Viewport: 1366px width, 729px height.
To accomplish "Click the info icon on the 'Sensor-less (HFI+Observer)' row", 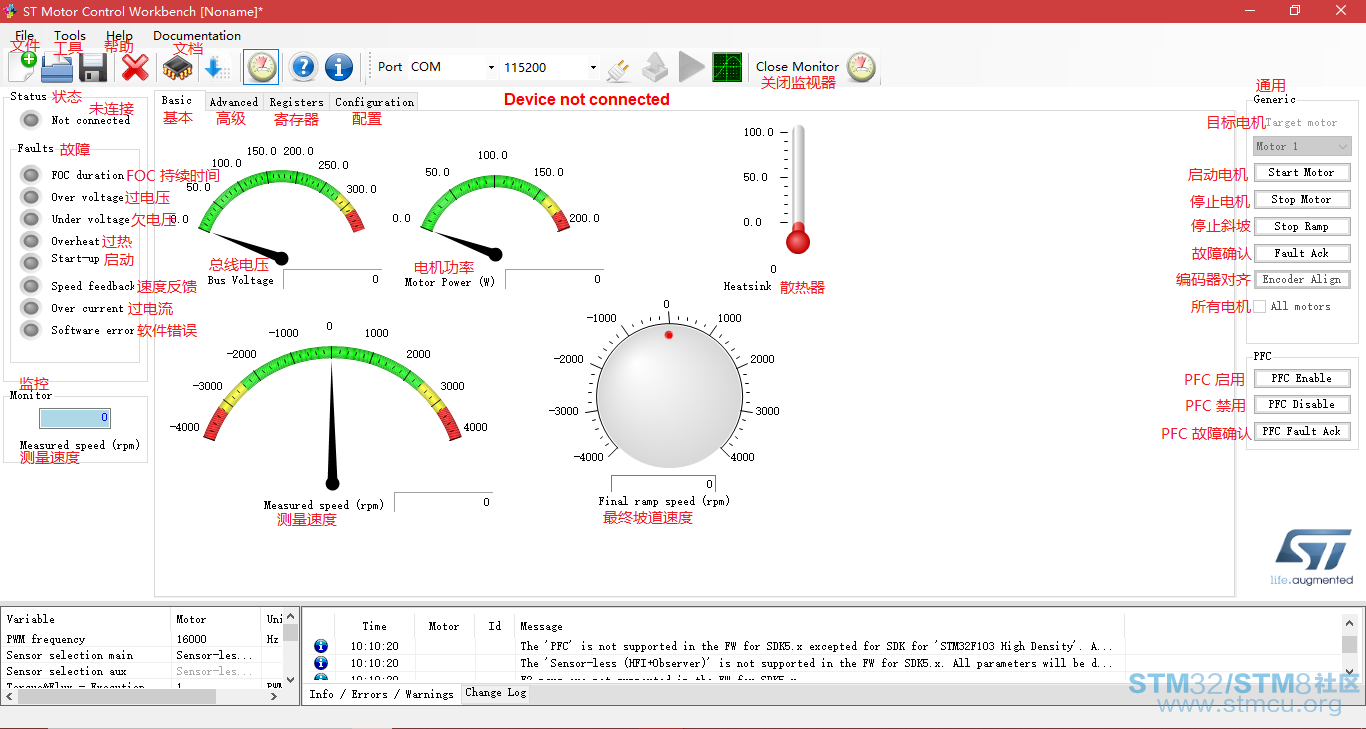I will click(321, 663).
